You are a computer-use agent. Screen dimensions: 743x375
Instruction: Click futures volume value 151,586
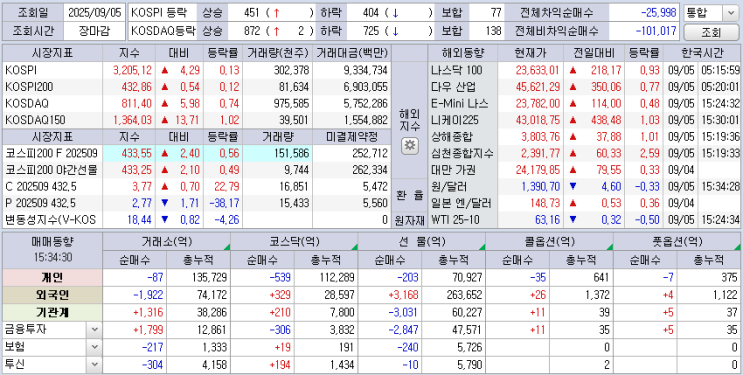coord(291,154)
